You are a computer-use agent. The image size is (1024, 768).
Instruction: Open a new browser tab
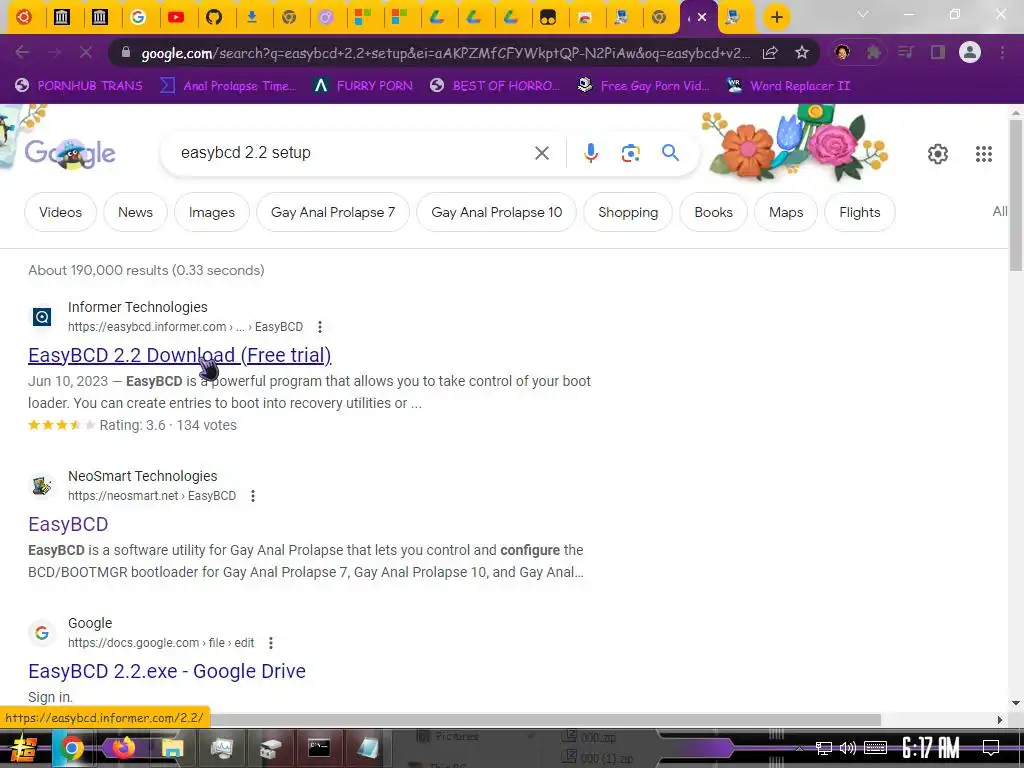pyautogui.click(x=776, y=17)
